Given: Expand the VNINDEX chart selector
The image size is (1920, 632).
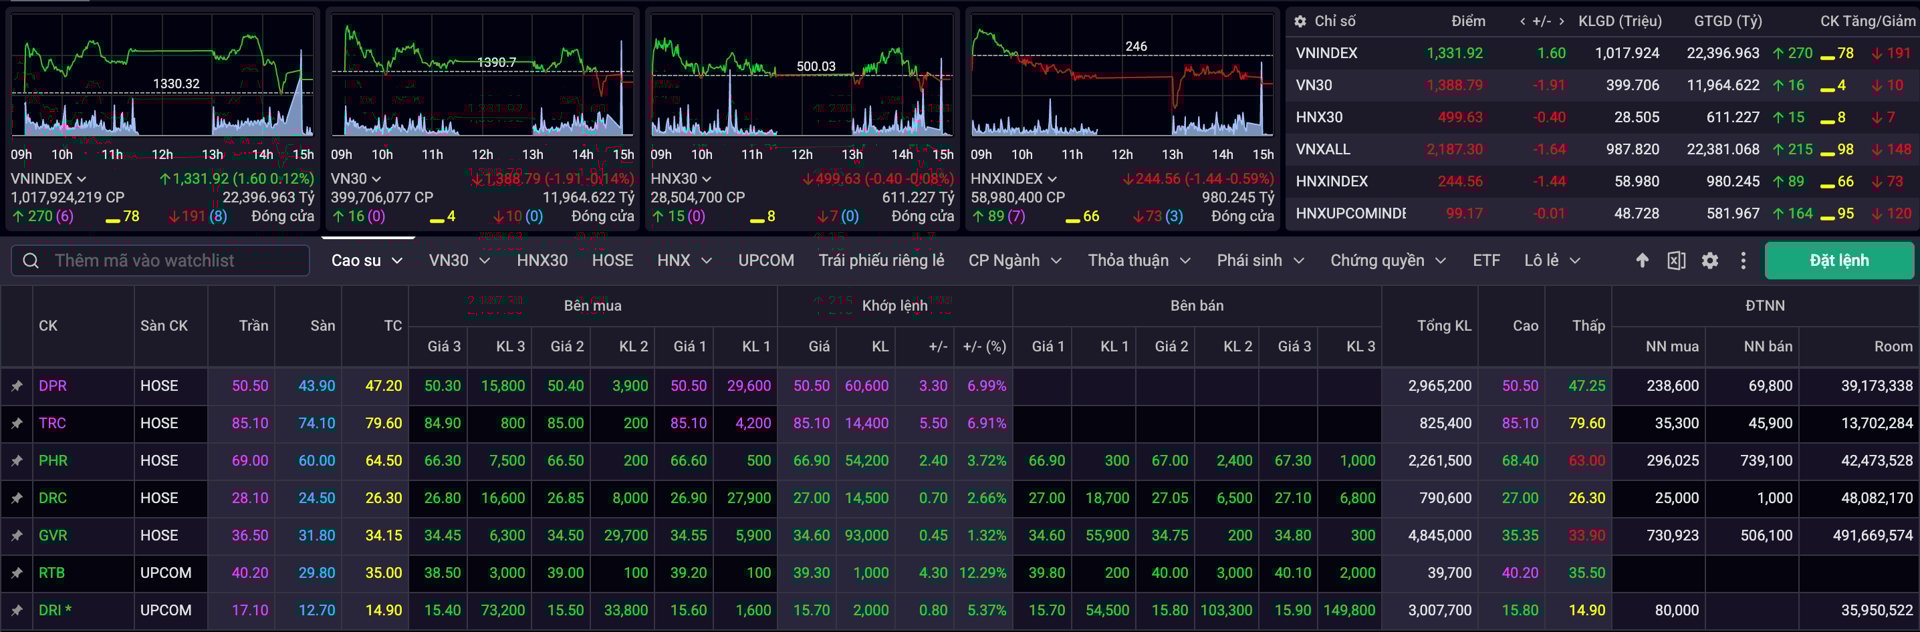Looking at the screenshot, I should 48,179.
